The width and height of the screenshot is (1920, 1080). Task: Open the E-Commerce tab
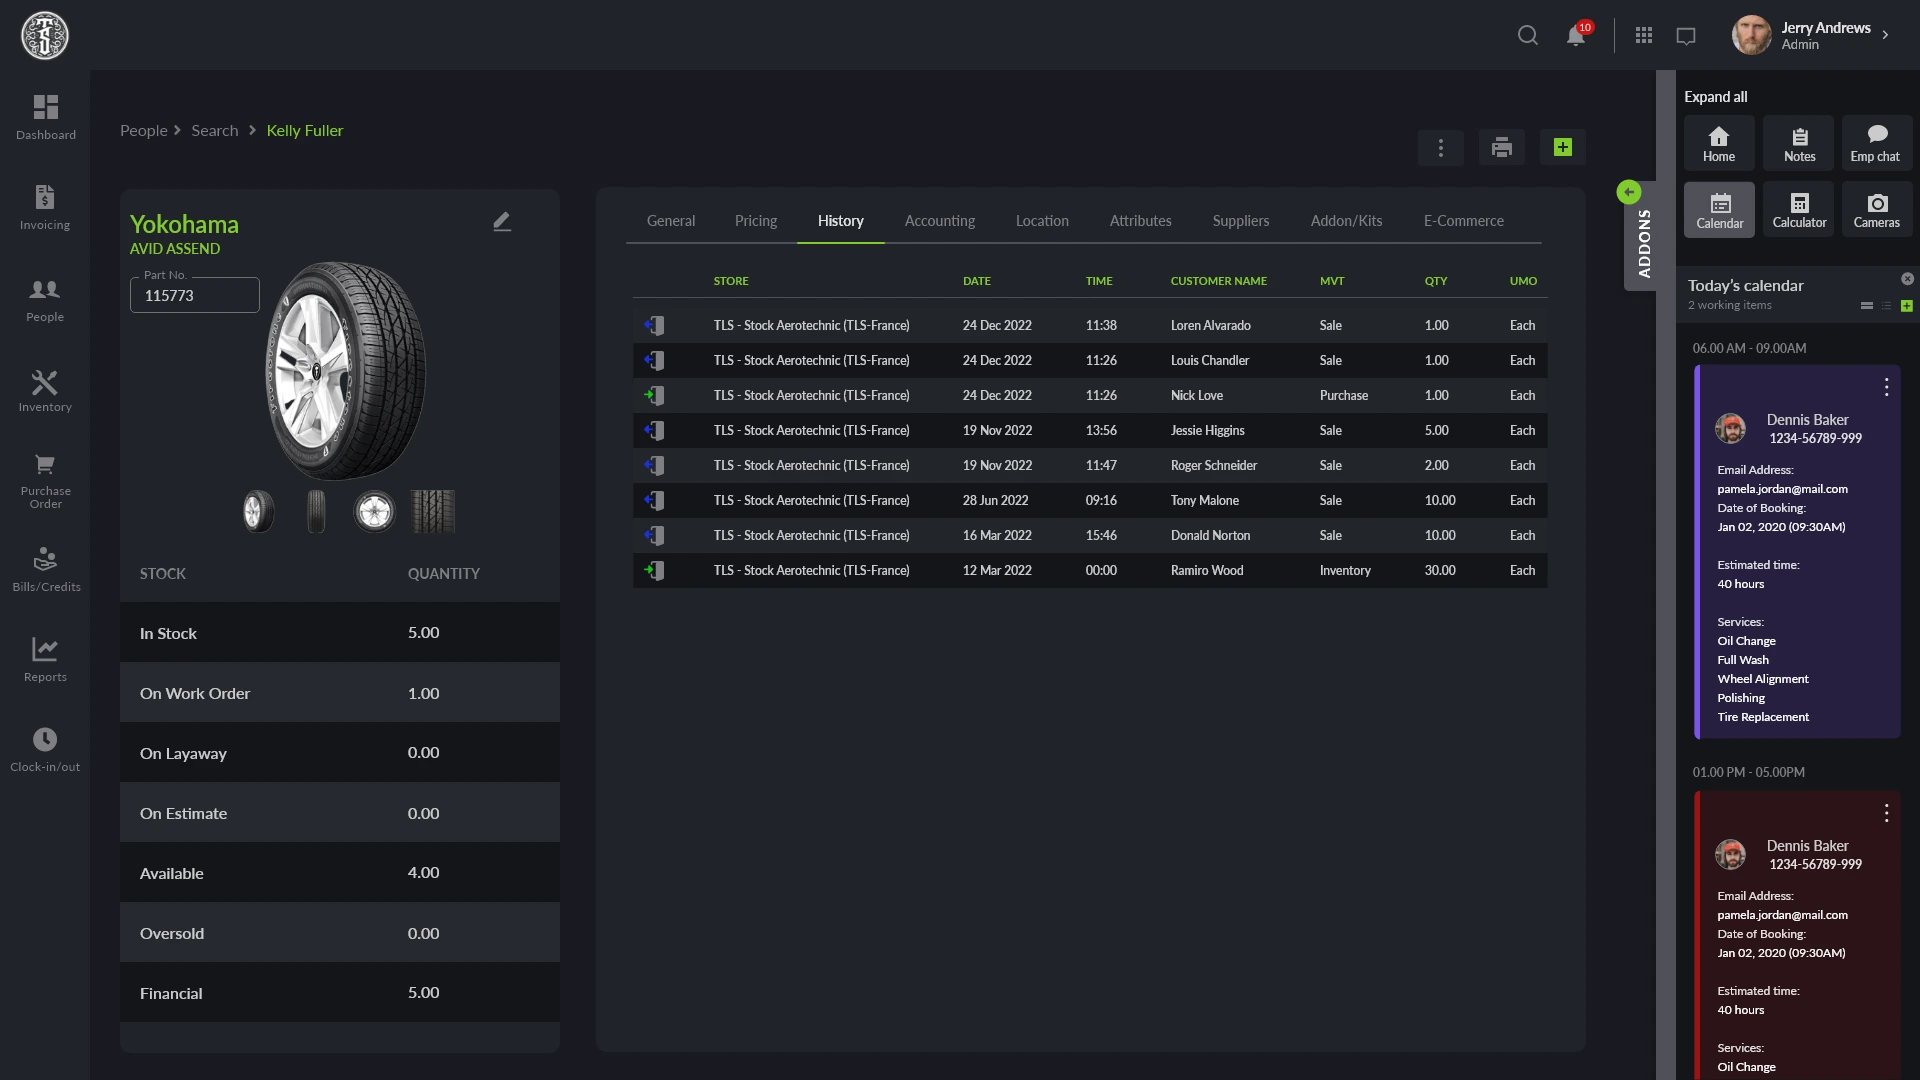1463,221
